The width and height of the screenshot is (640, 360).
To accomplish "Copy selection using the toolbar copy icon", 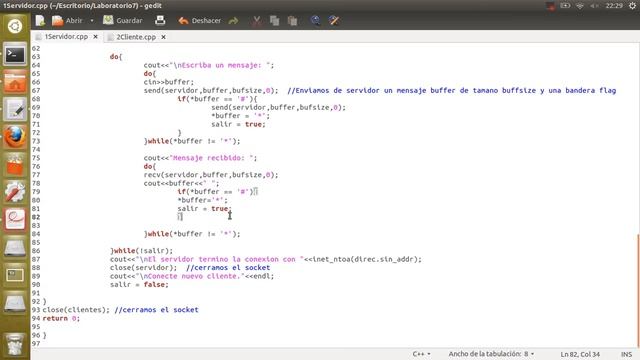I will 275,20.
